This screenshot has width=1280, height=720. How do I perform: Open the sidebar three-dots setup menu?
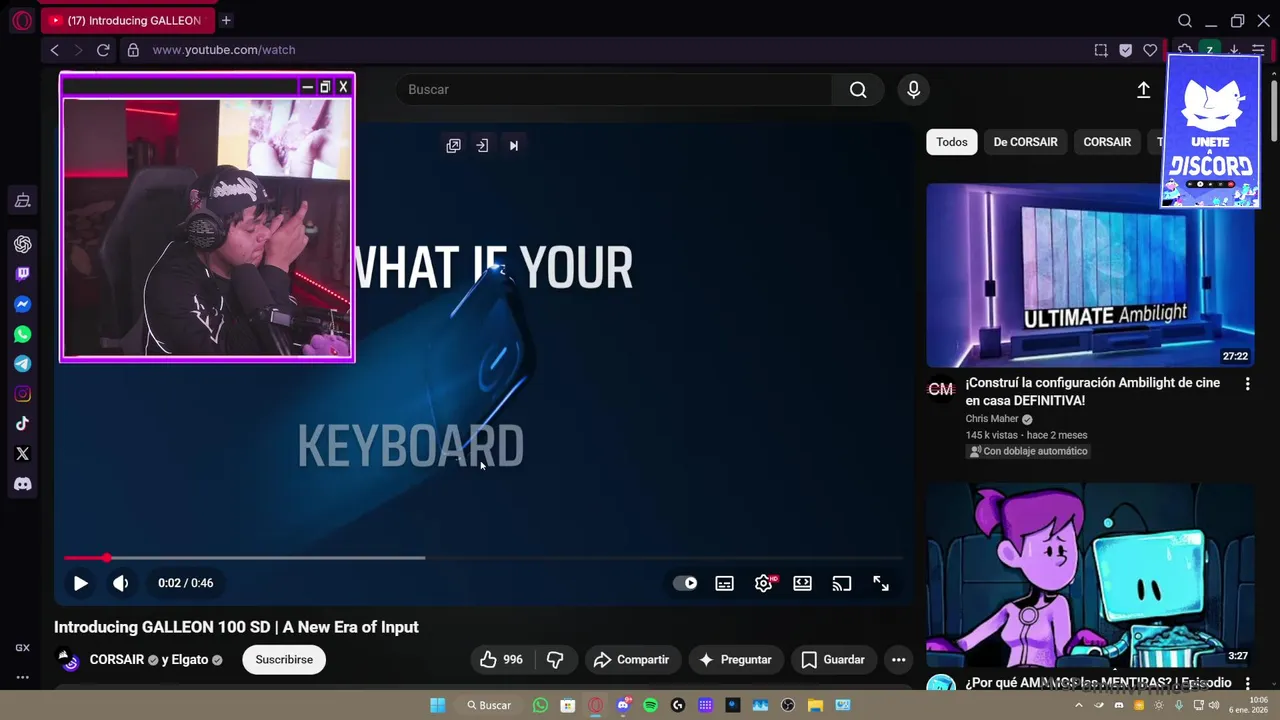[22, 677]
